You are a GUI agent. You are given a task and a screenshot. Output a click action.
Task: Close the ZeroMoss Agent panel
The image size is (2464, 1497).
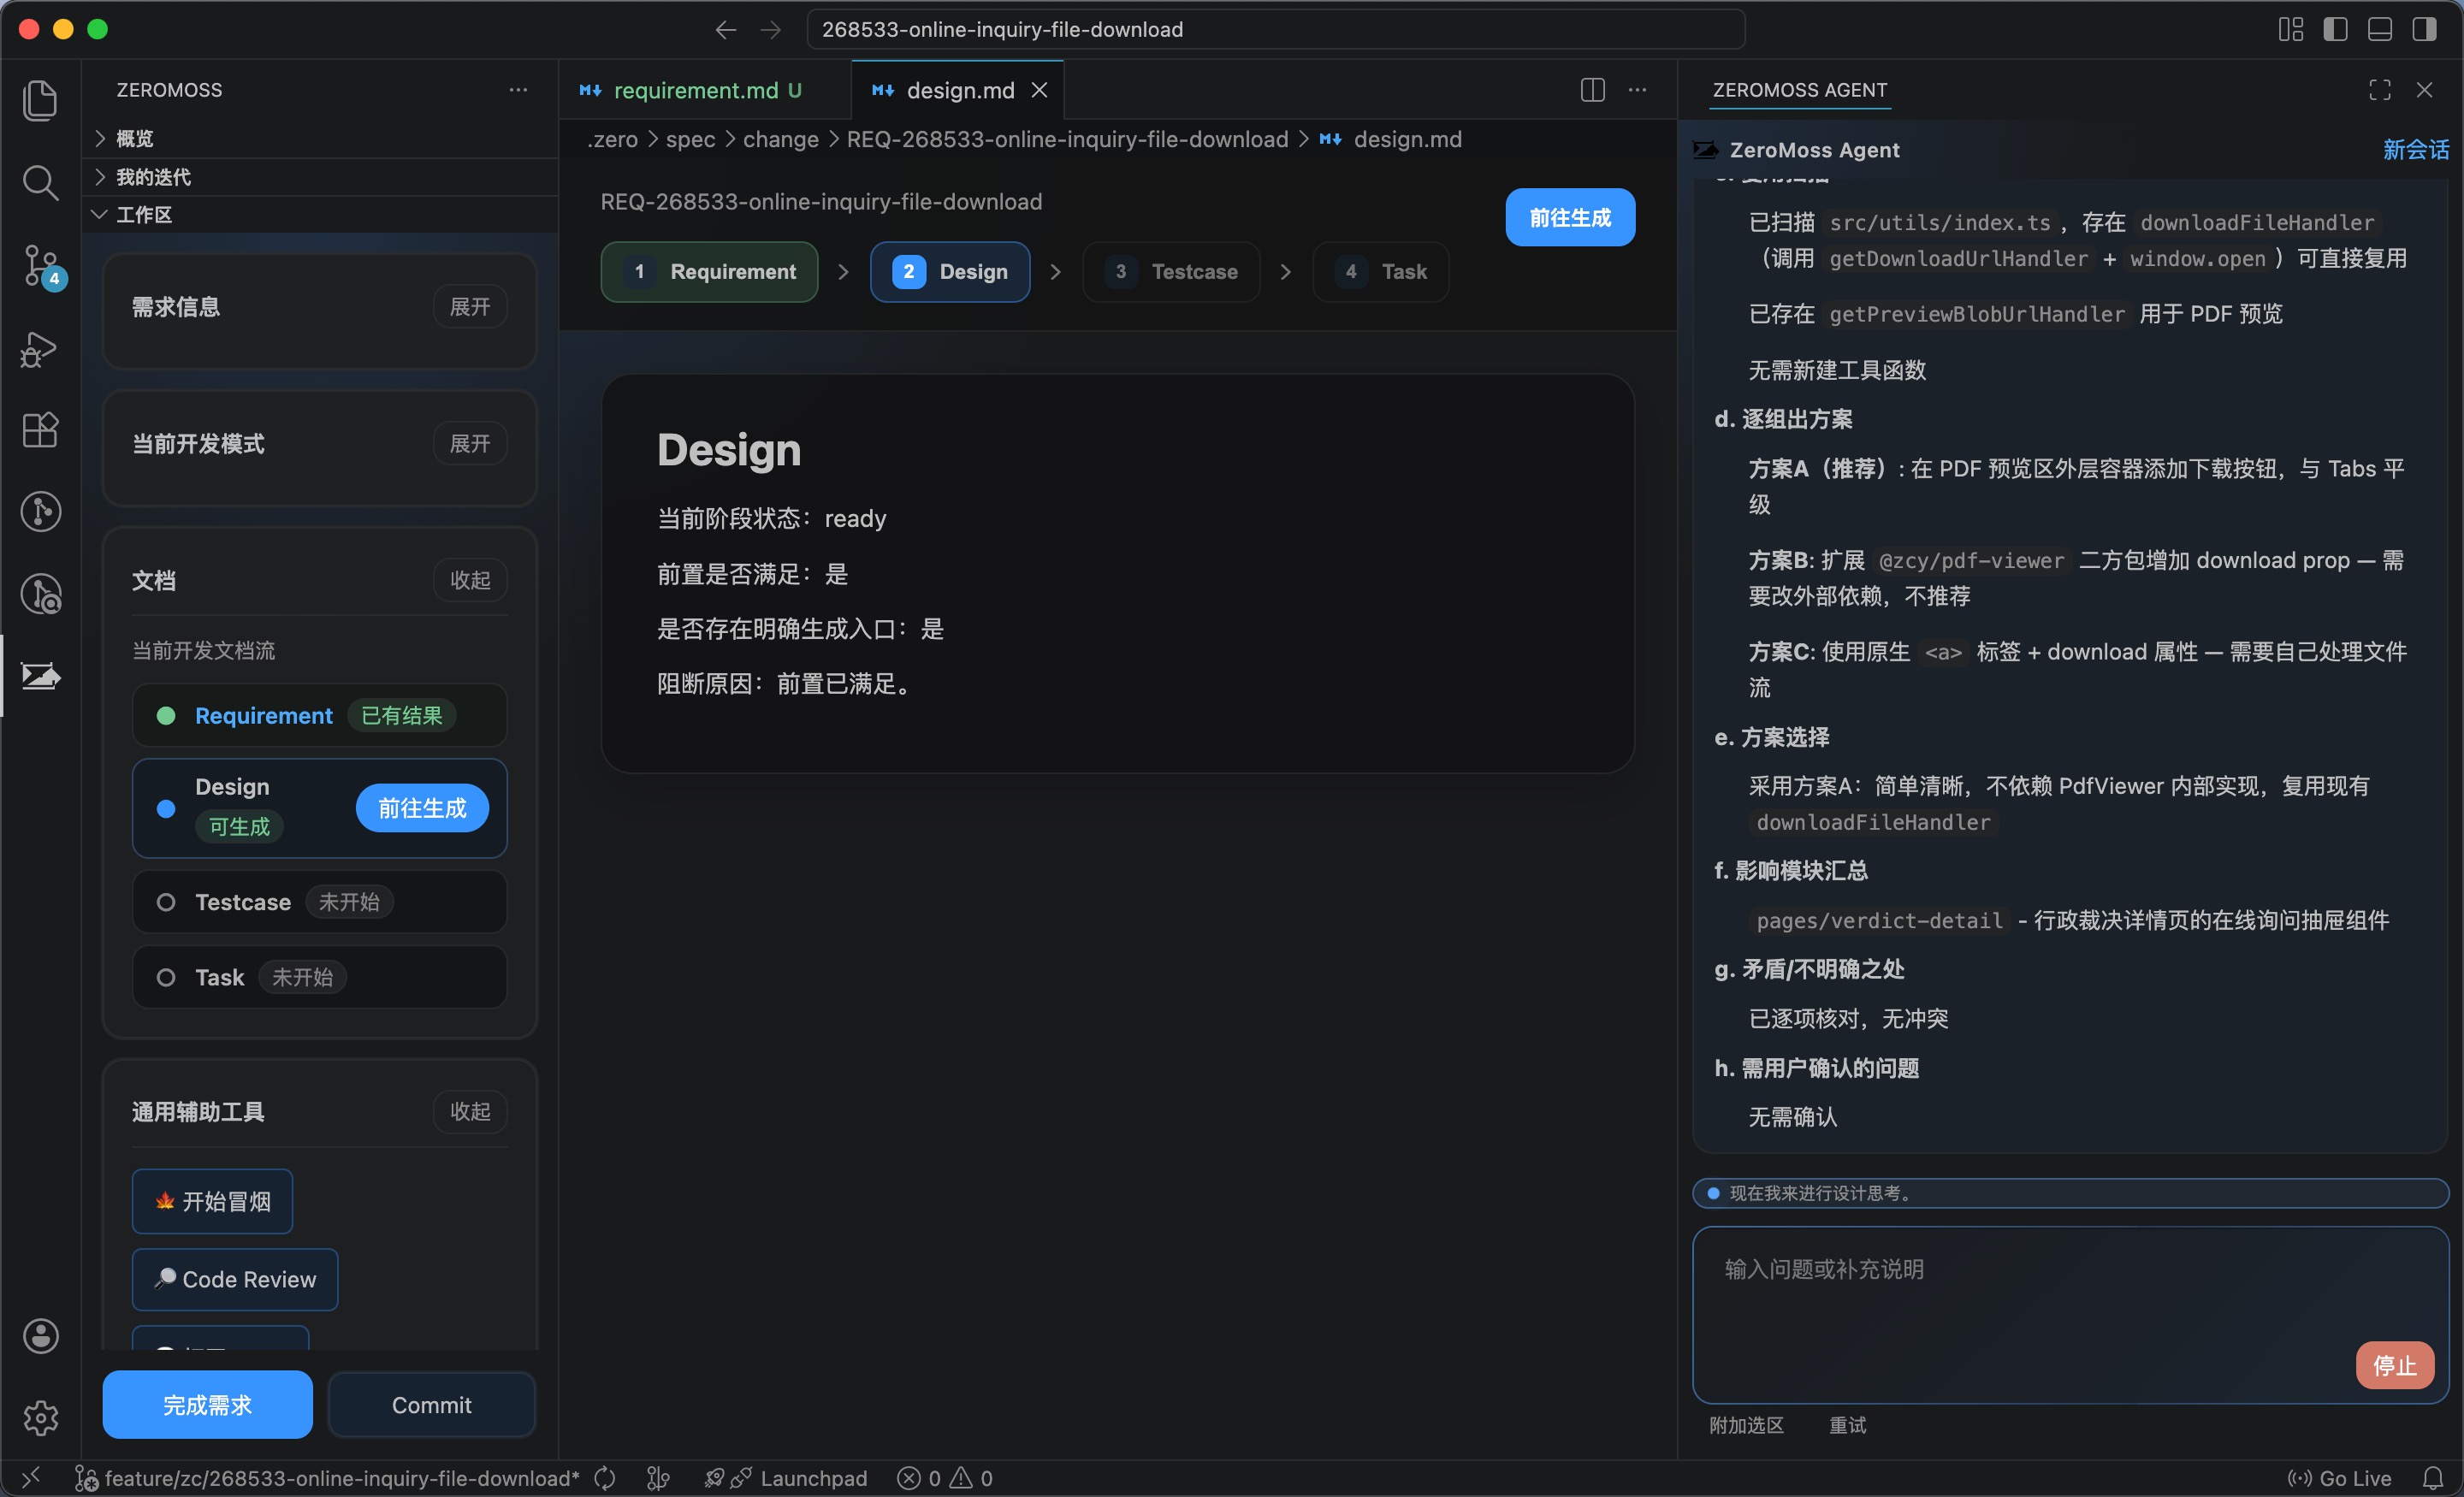pyautogui.click(x=2424, y=90)
